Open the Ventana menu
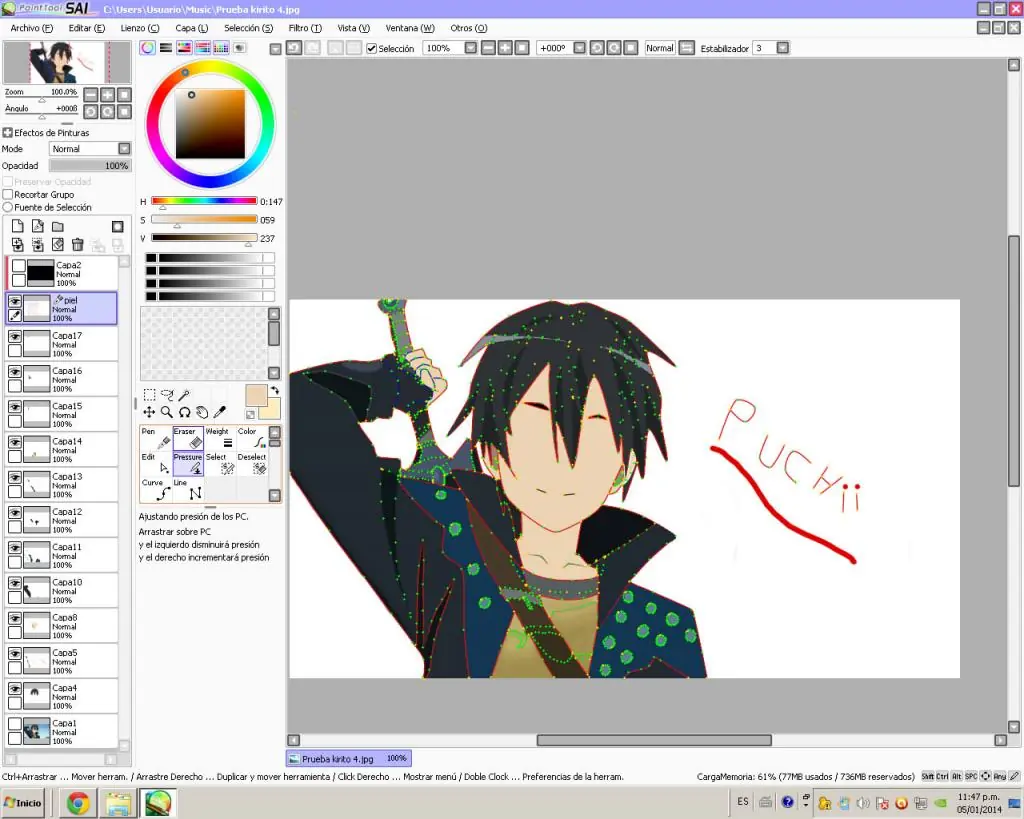The height and width of the screenshot is (819, 1024). pyautogui.click(x=409, y=28)
